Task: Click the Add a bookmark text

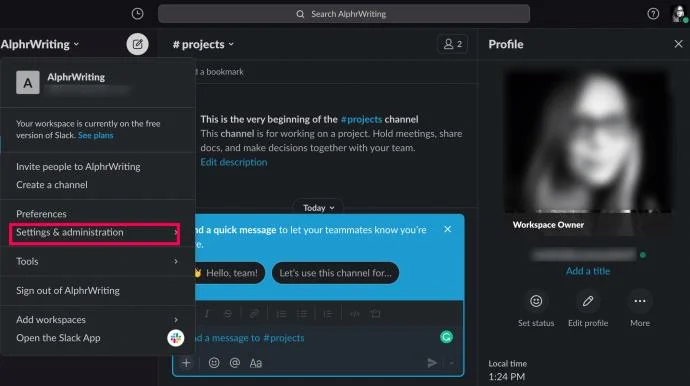Action: point(219,72)
